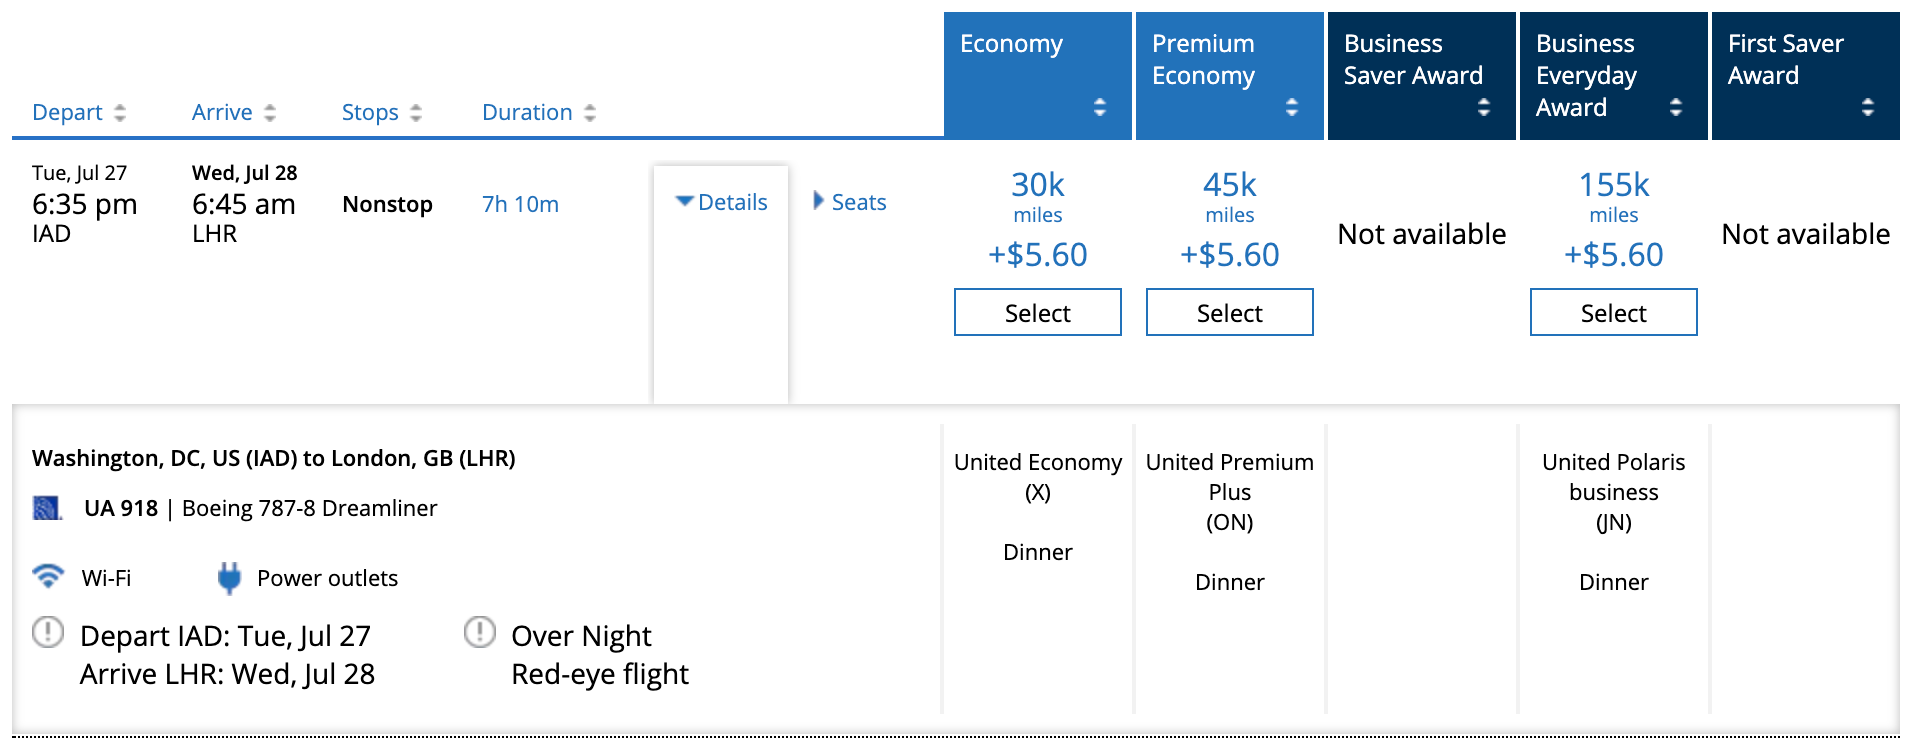This screenshot has height=748, width=1912.
Task: Click the Power outlets icon
Action: tap(229, 577)
